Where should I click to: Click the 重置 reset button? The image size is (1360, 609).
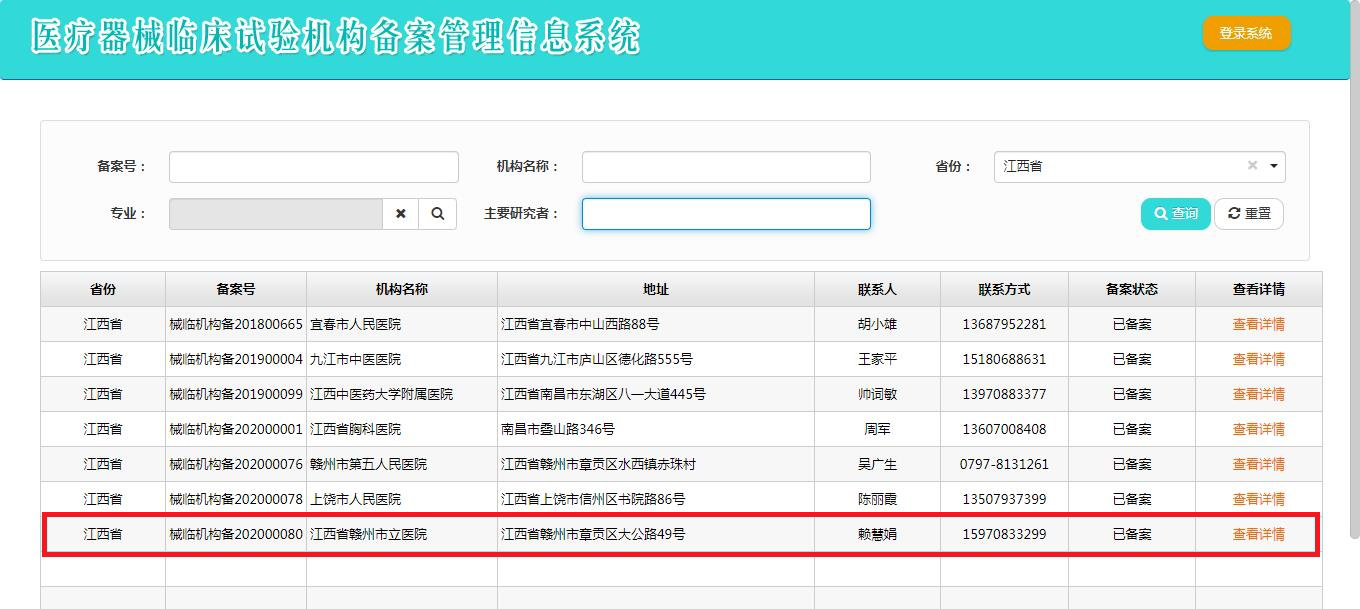(x=1249, y=214)
